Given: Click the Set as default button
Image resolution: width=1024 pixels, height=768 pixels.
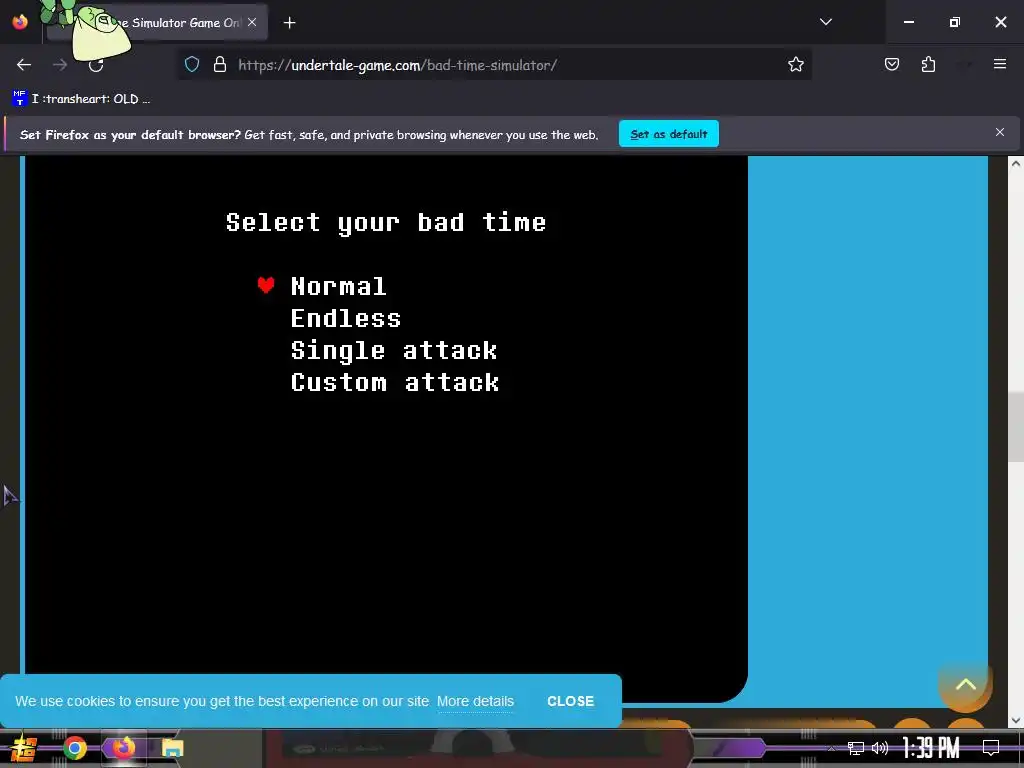Looking at the screenshot, I should point(669,134).
